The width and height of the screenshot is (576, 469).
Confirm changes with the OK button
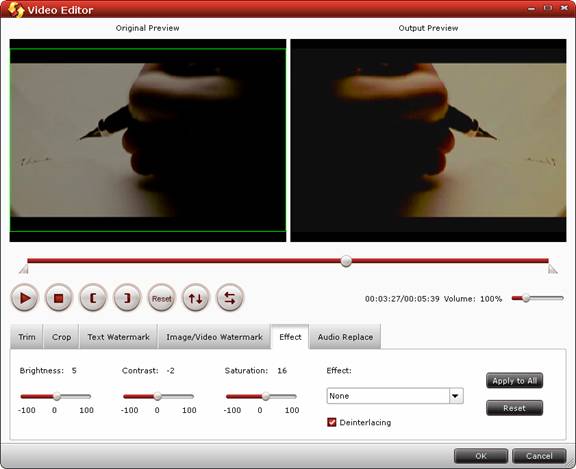click(481, 456)
